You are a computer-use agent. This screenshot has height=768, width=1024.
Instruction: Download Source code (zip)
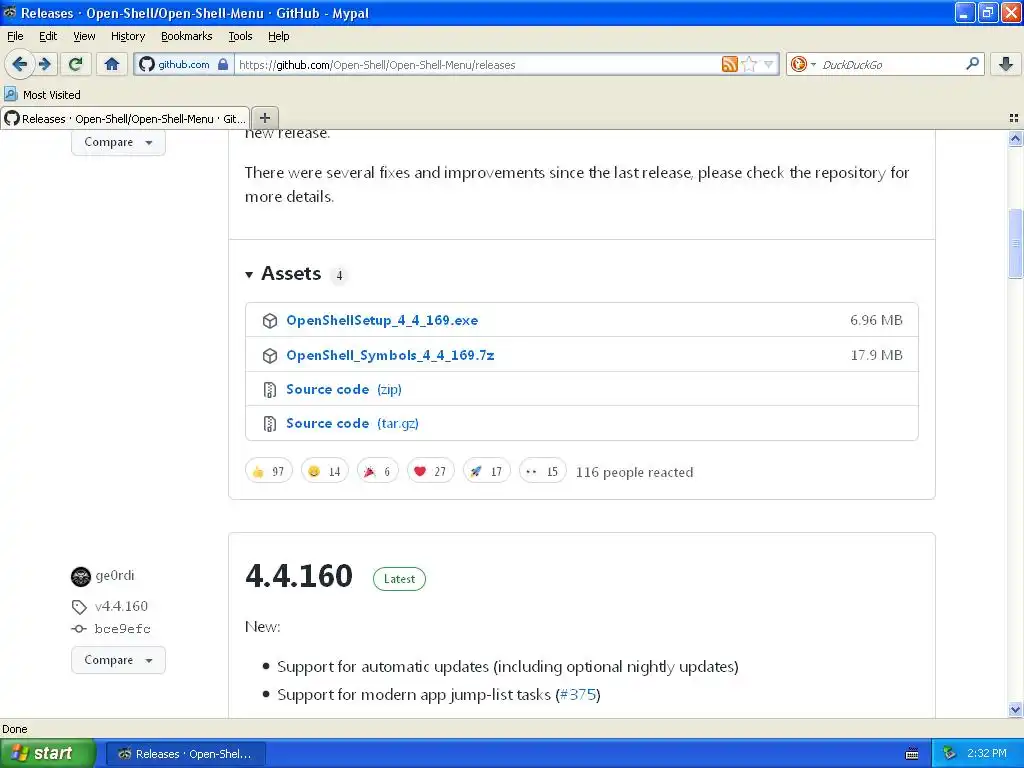(x=344, y=389)
